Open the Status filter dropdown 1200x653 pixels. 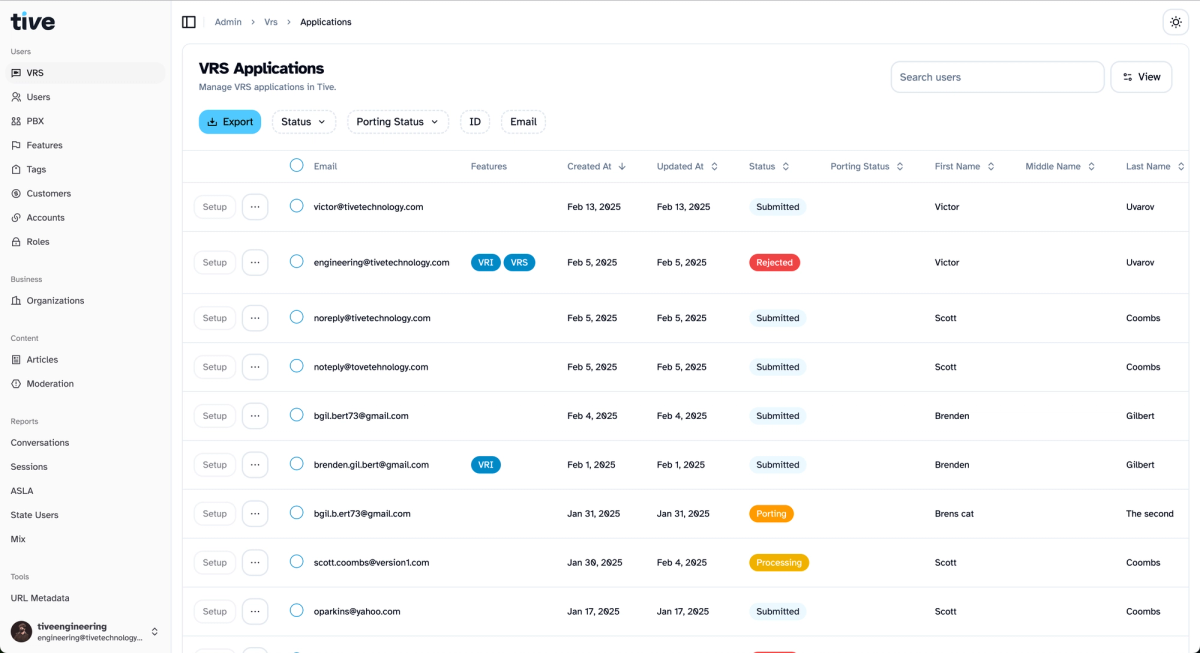pyautogui.click(x=303, y=120)
